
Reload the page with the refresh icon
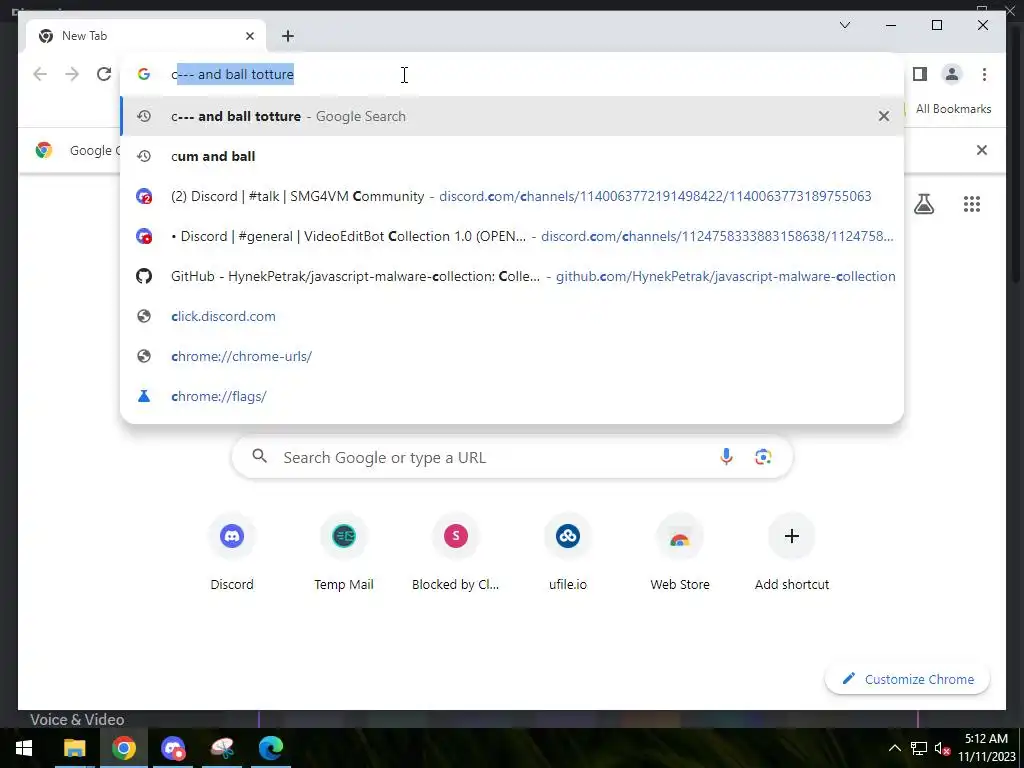(x=104, y=74)
